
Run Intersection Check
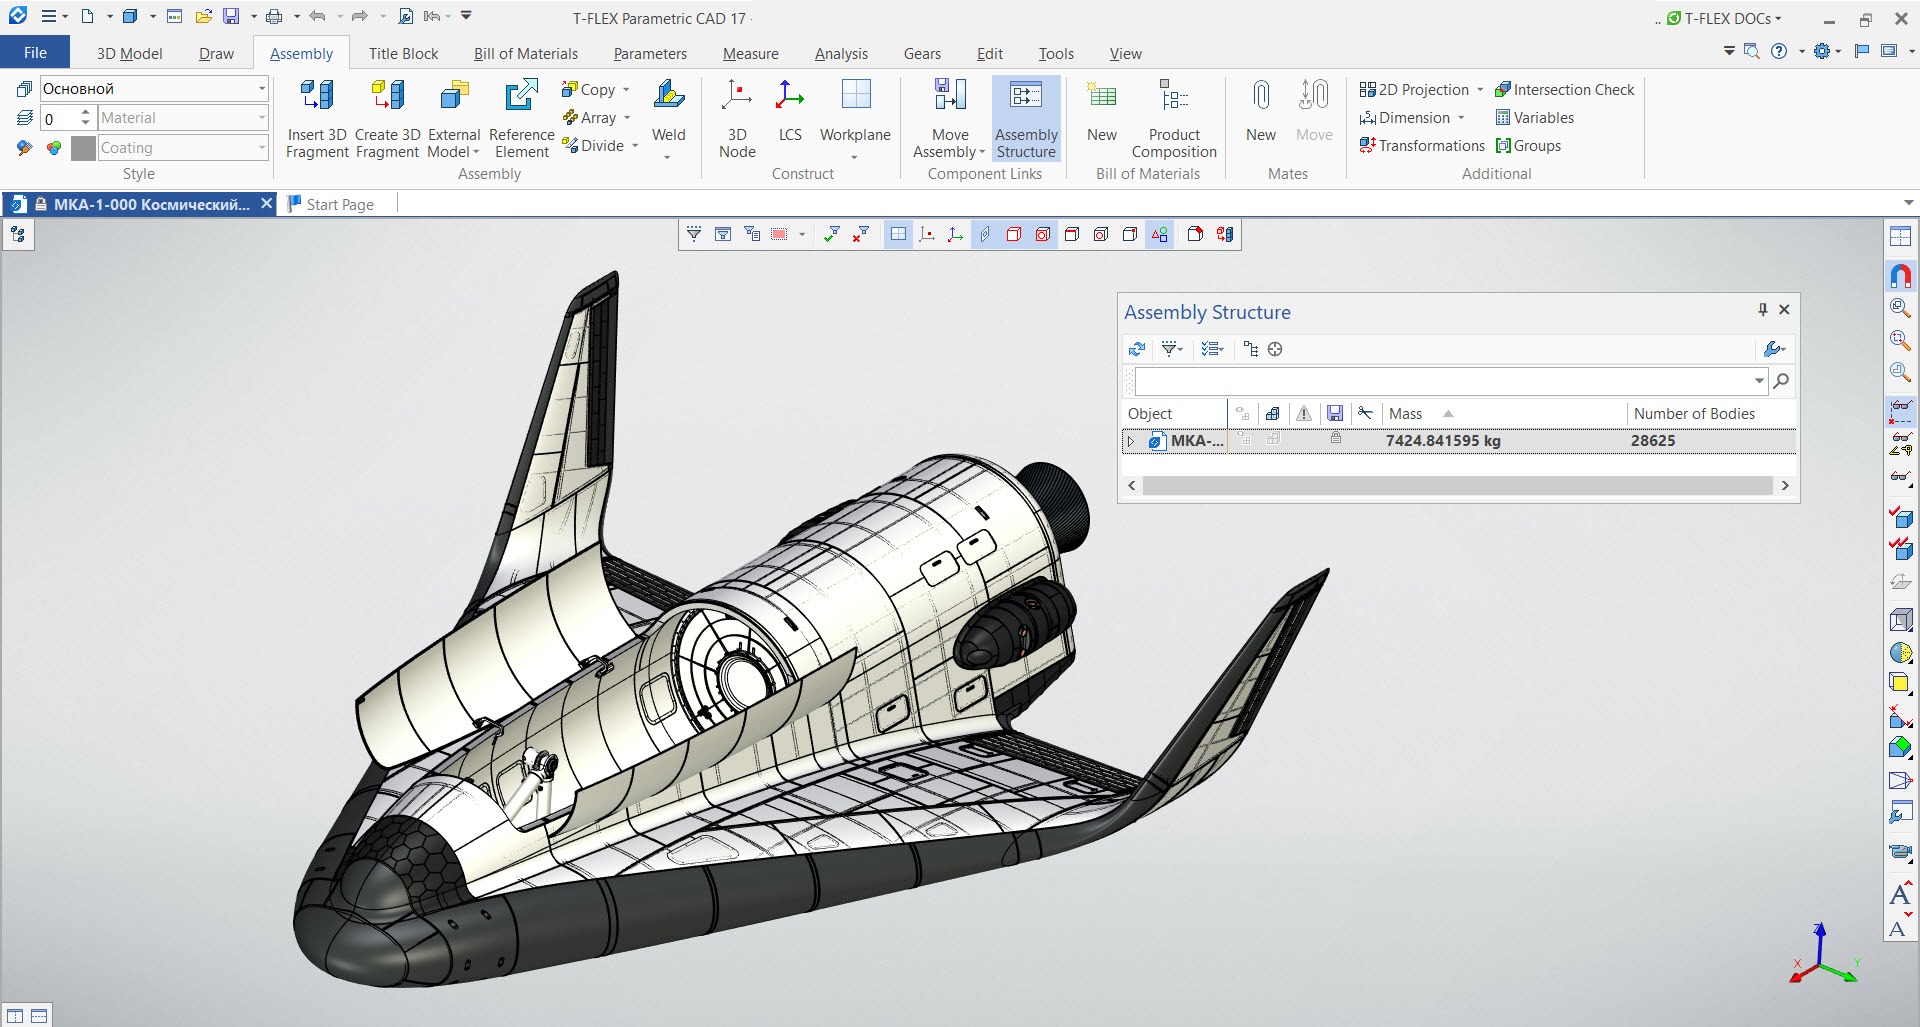pyautogui.click(x=1565, y=90)
